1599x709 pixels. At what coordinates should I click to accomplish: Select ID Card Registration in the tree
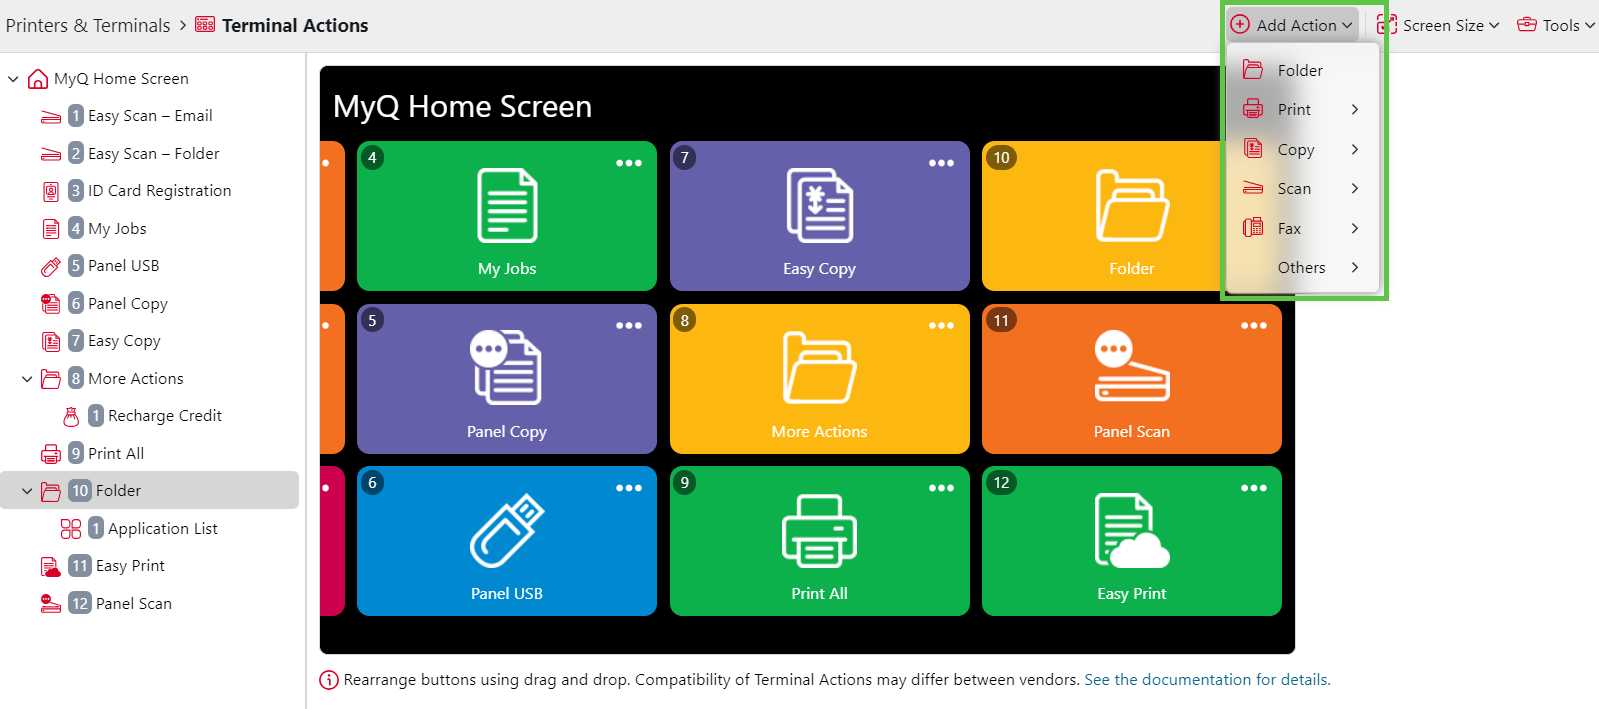[x=159, y=191]
